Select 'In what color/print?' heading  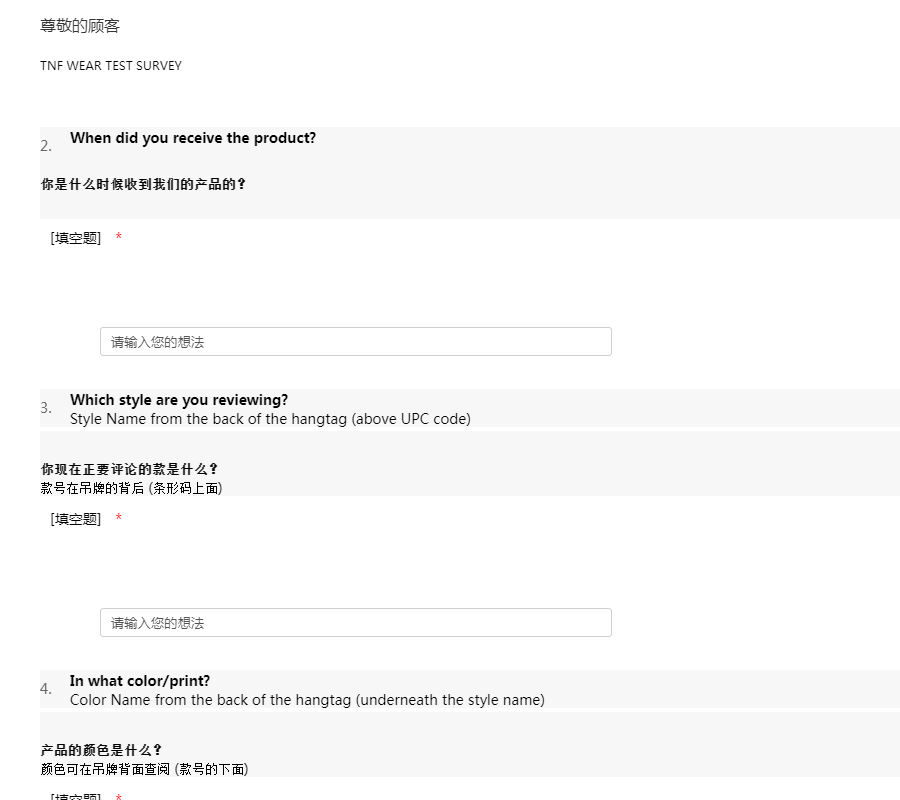[140, 681]
